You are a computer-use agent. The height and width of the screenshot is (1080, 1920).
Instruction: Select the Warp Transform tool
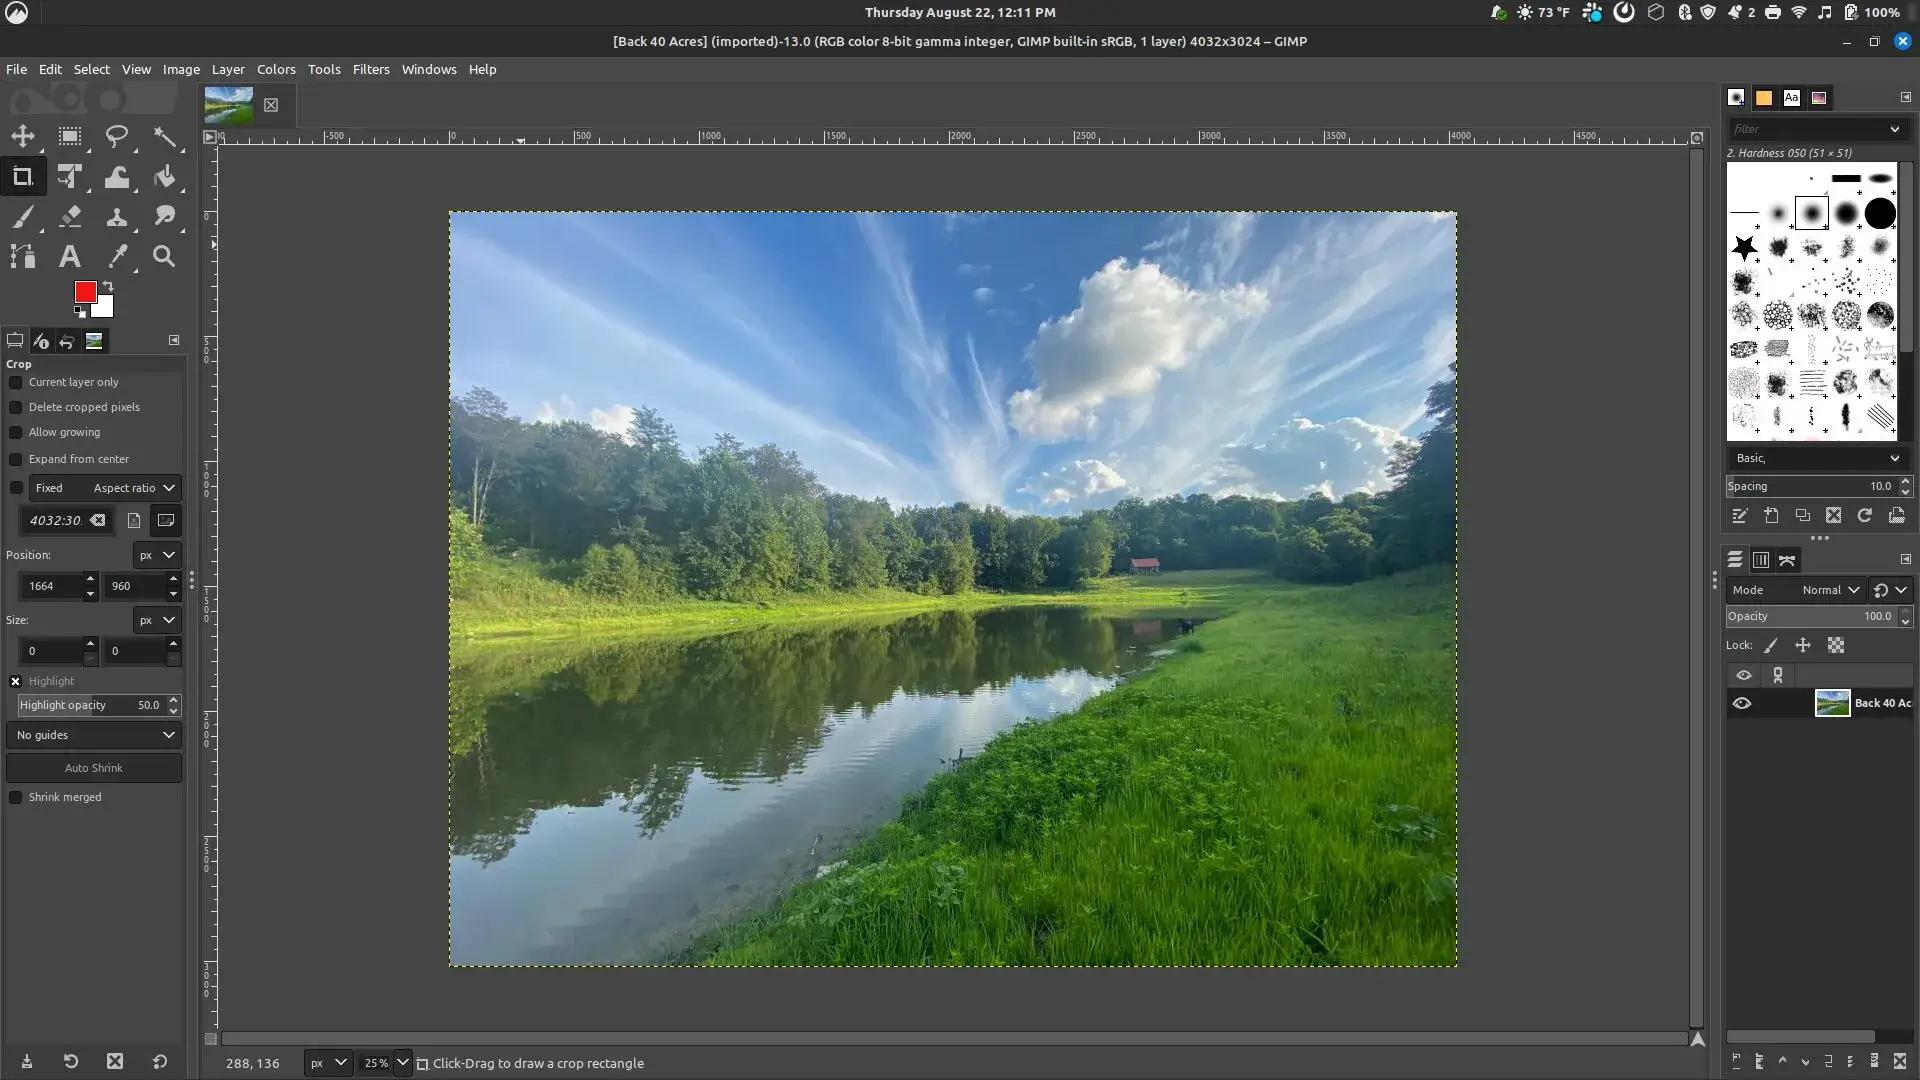117,177
